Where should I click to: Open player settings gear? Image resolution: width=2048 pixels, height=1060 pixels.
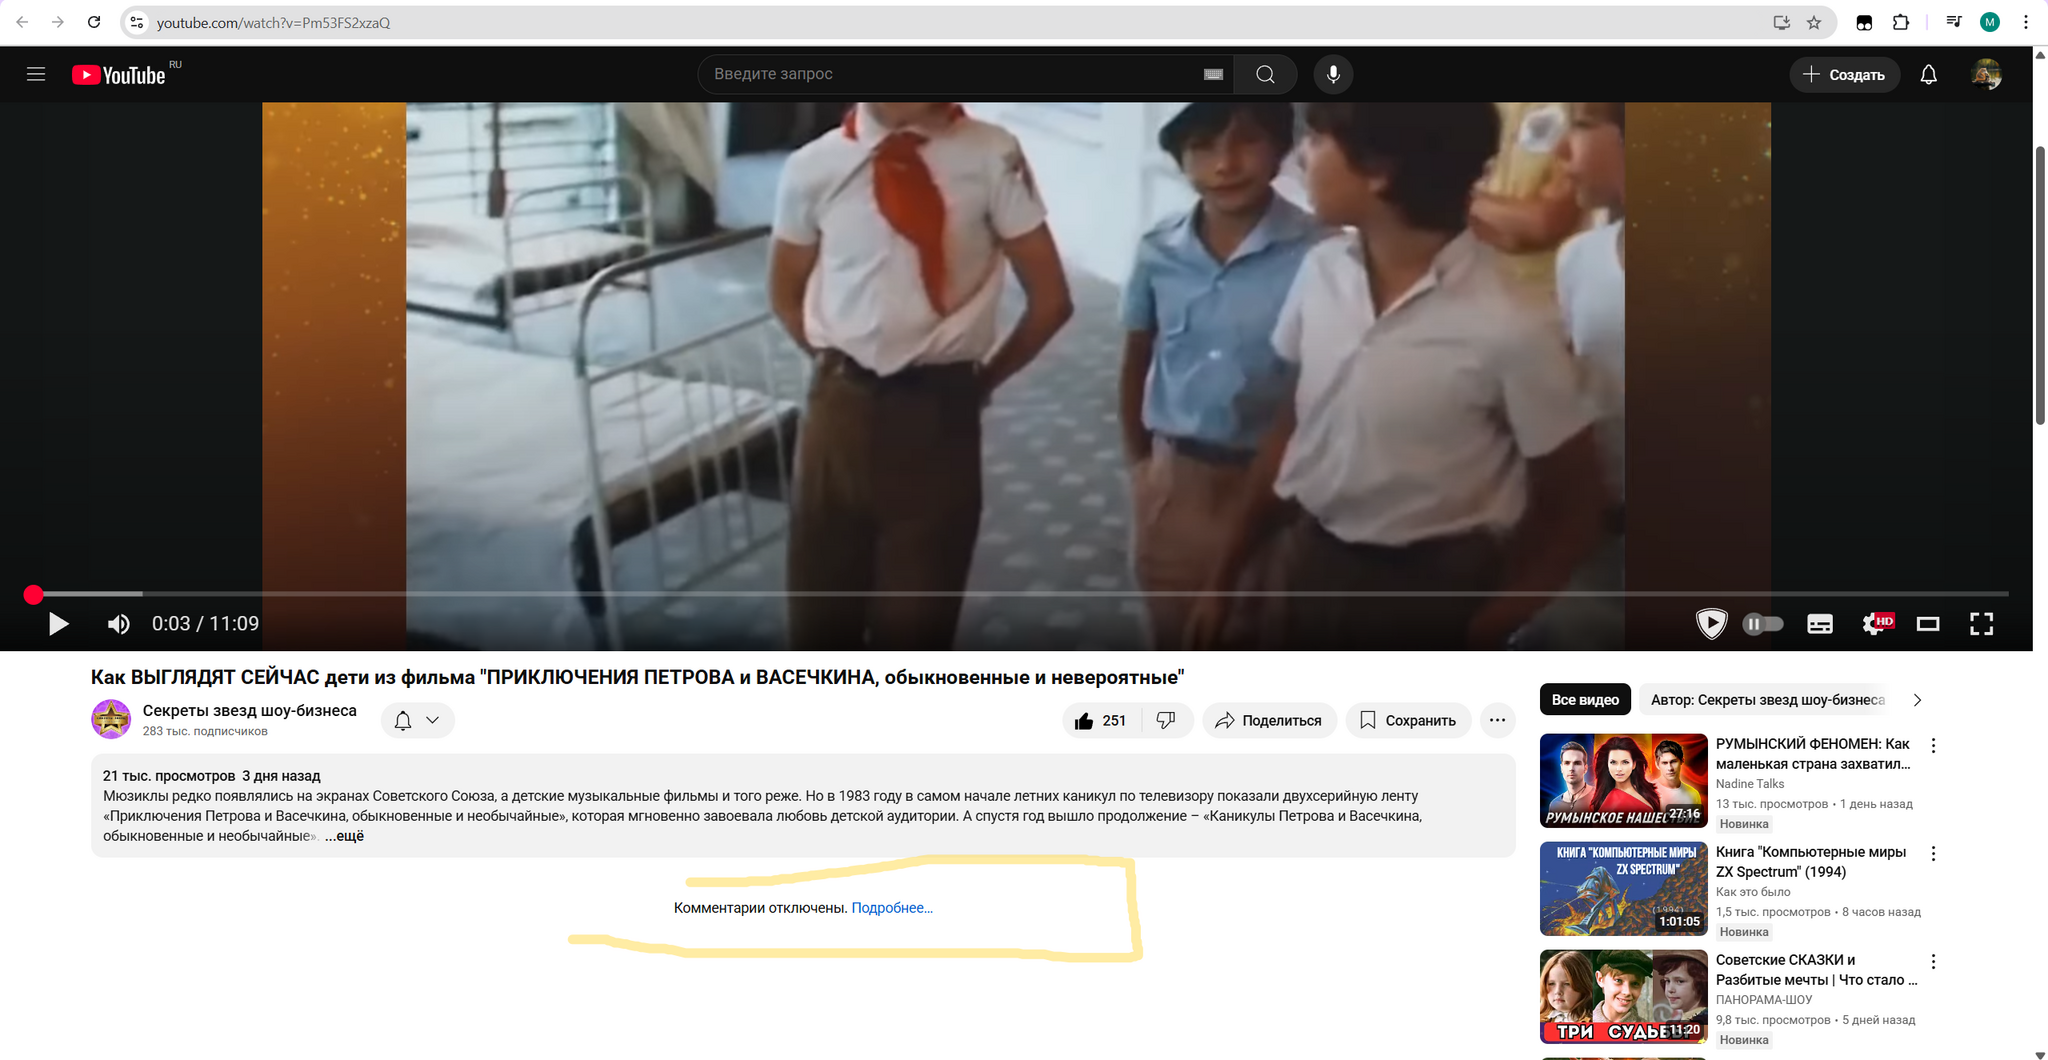coord(1875,624)
